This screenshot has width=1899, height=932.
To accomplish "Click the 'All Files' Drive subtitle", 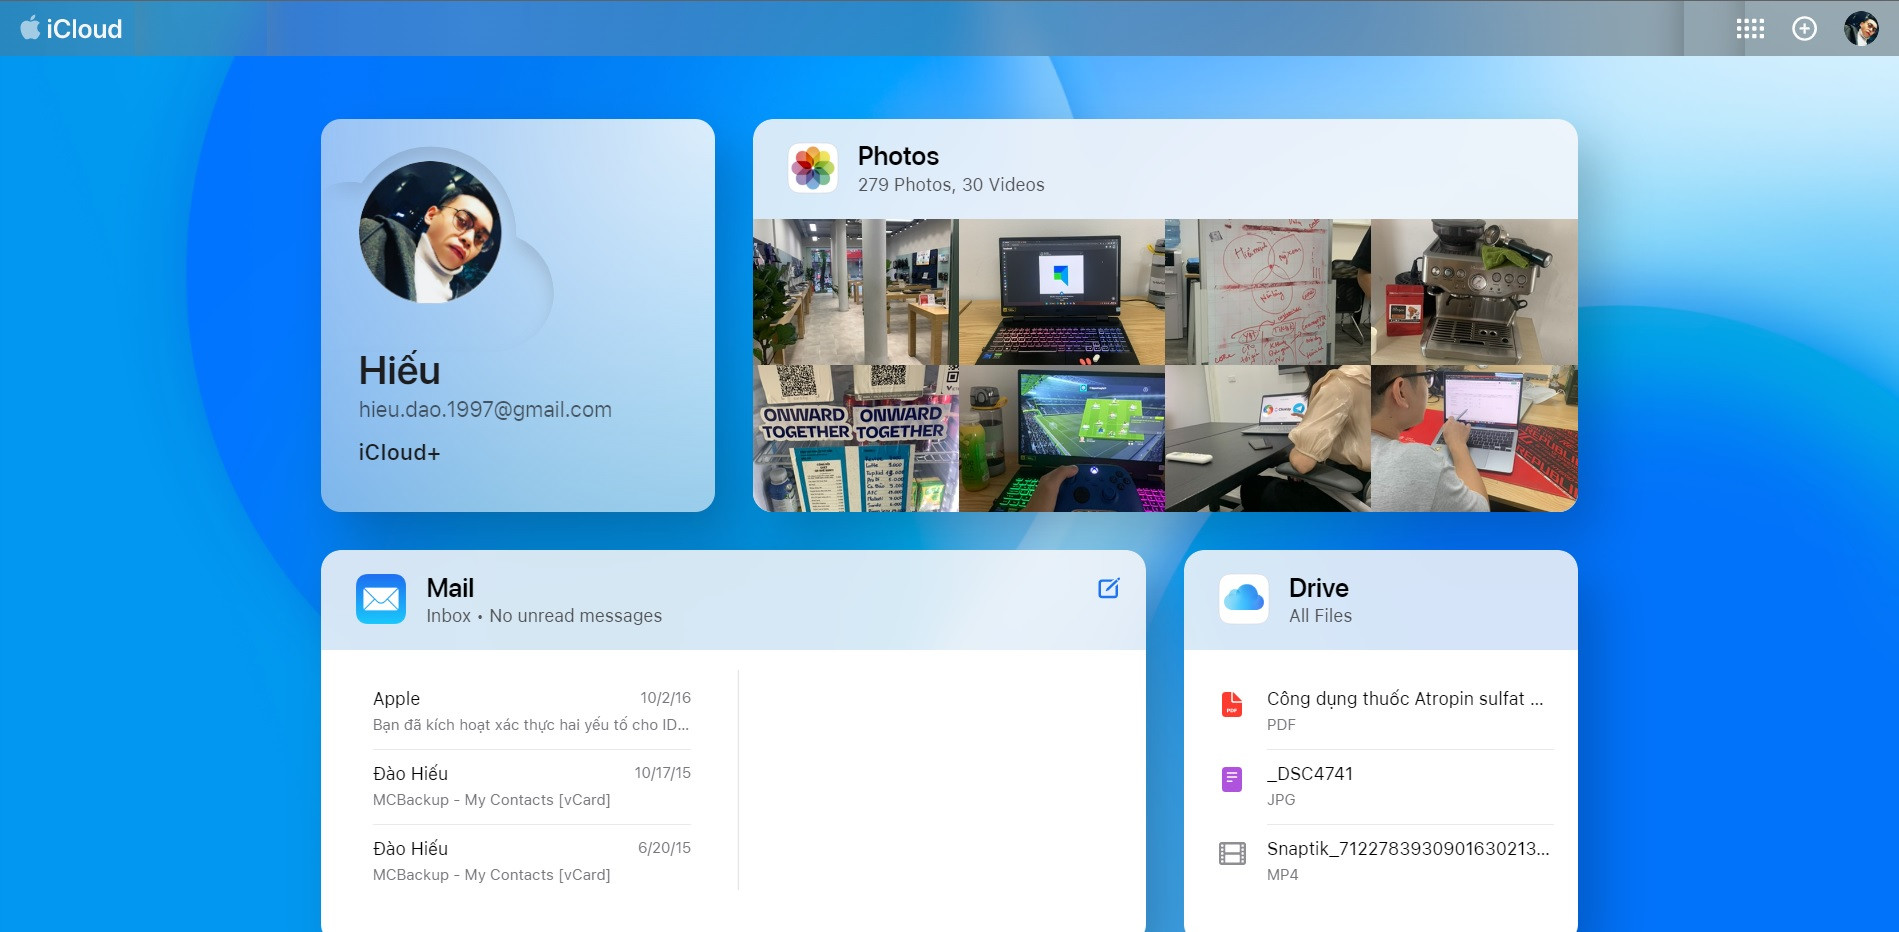I will click(x=1320, y=616).
